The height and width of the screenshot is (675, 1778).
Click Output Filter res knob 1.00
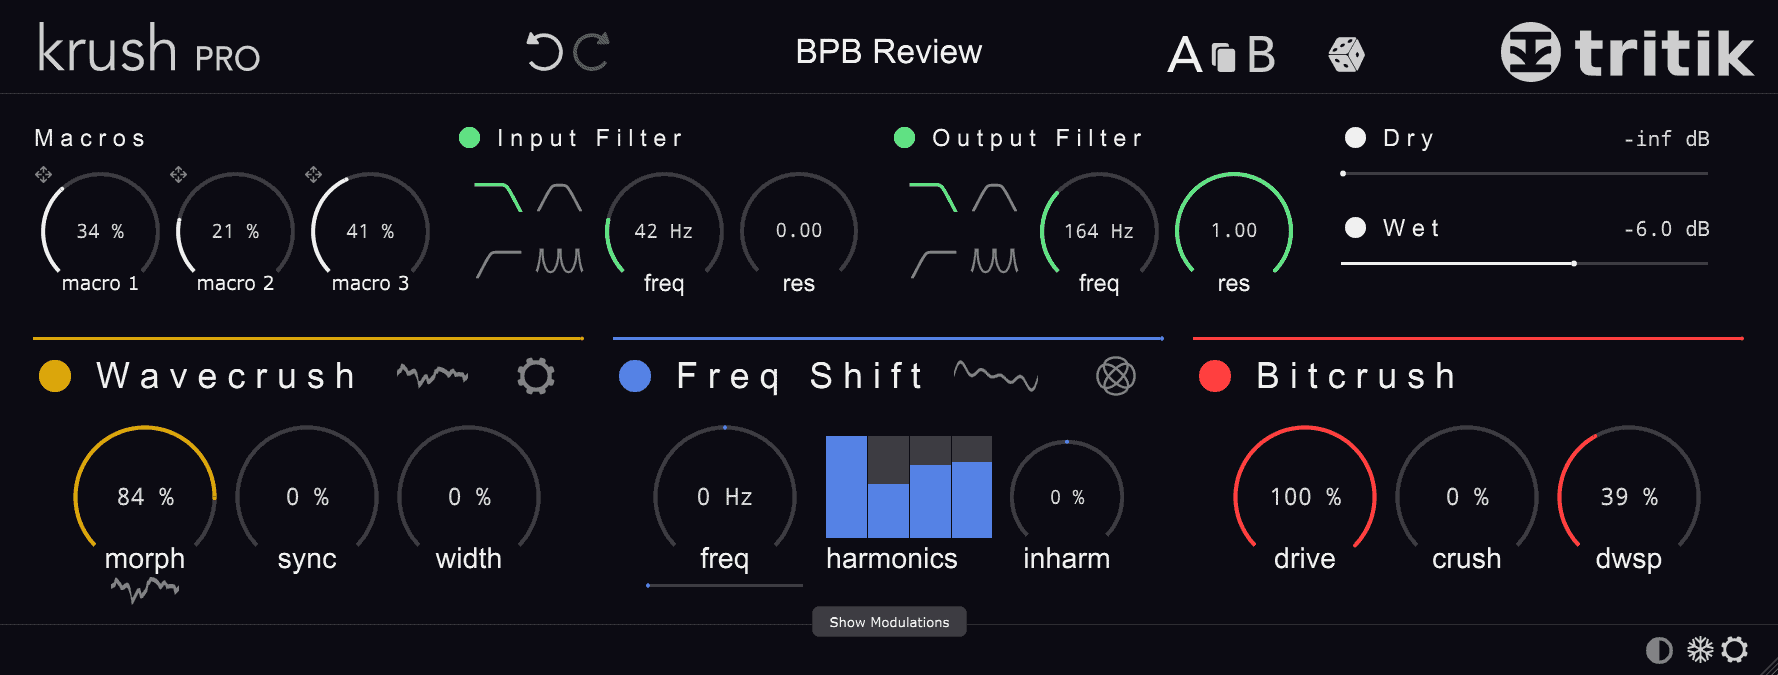(x=1234, y=229)
